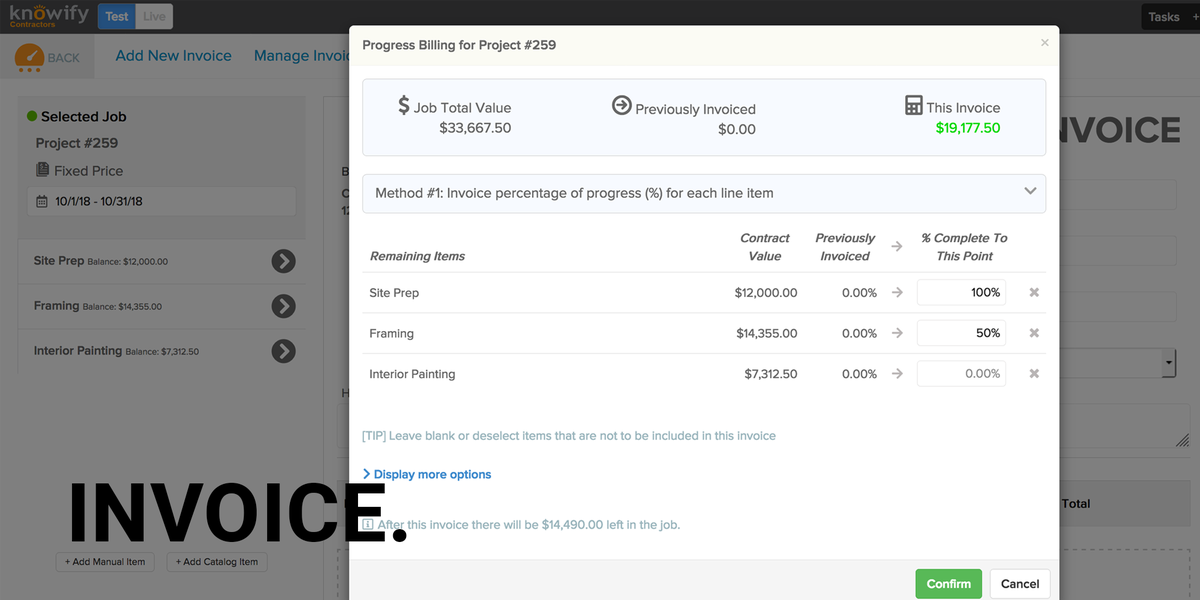Open the billing Method #1 dropdown

point(704,193)
